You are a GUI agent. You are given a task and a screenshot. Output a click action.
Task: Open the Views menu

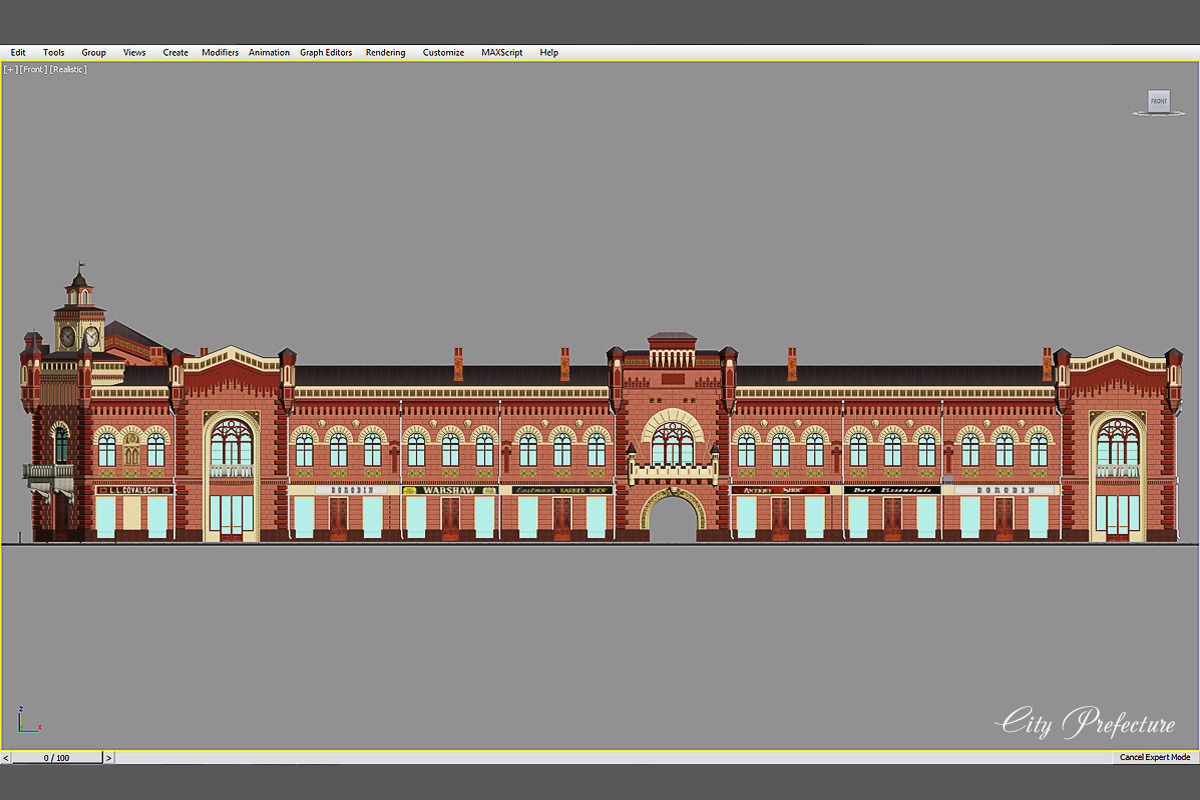tap(134, 52)
